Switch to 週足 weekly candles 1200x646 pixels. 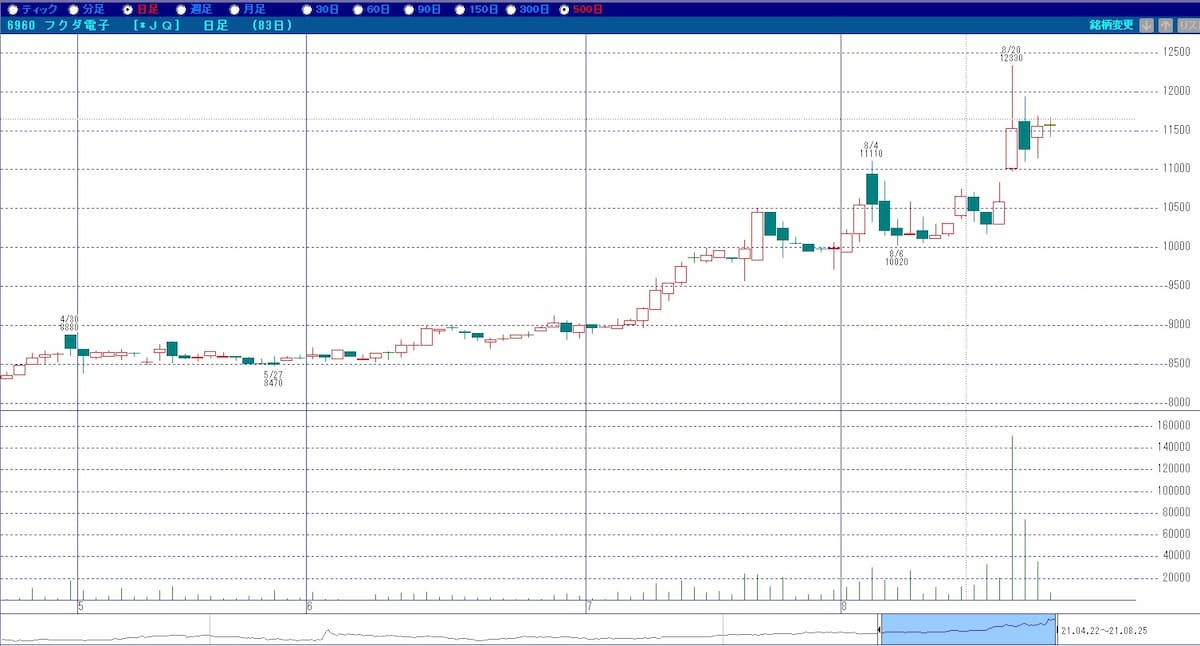pos(181,9)
